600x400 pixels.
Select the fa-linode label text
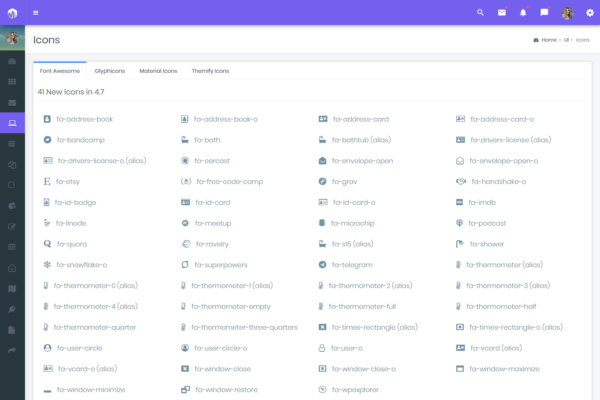pyautogui.click(x=71, y=223)
